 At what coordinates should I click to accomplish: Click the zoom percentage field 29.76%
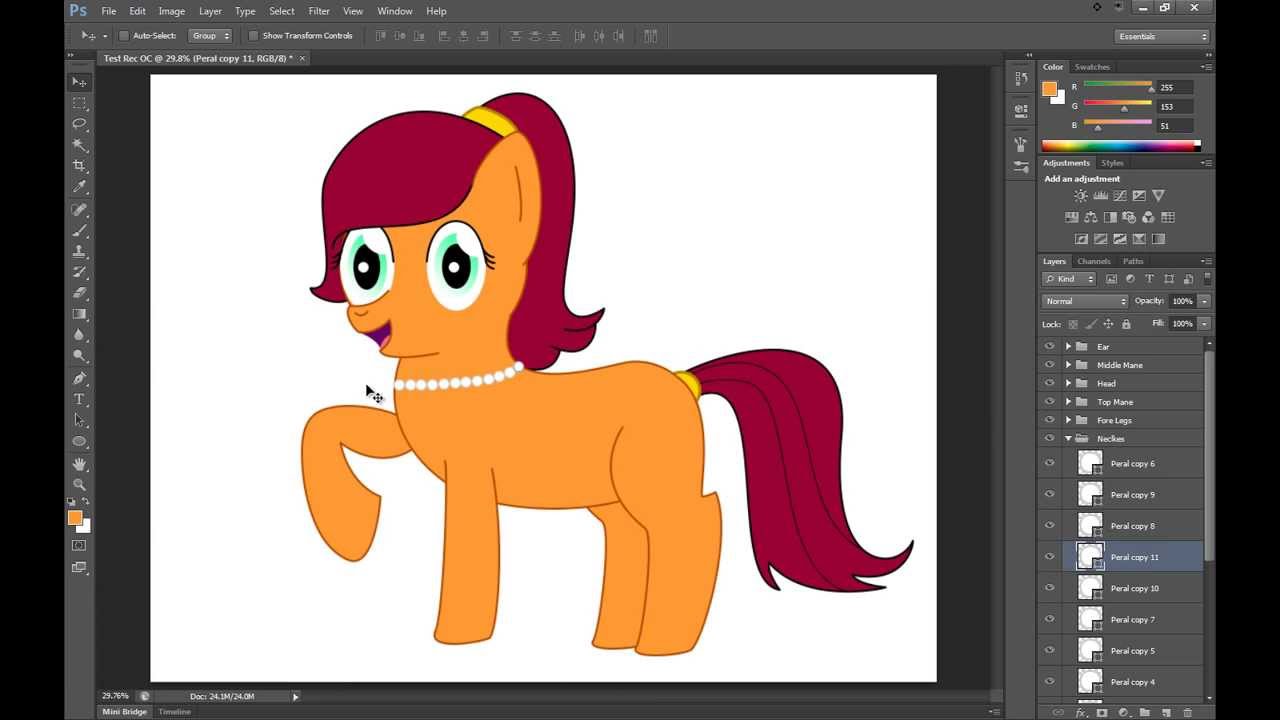point(116,696)
